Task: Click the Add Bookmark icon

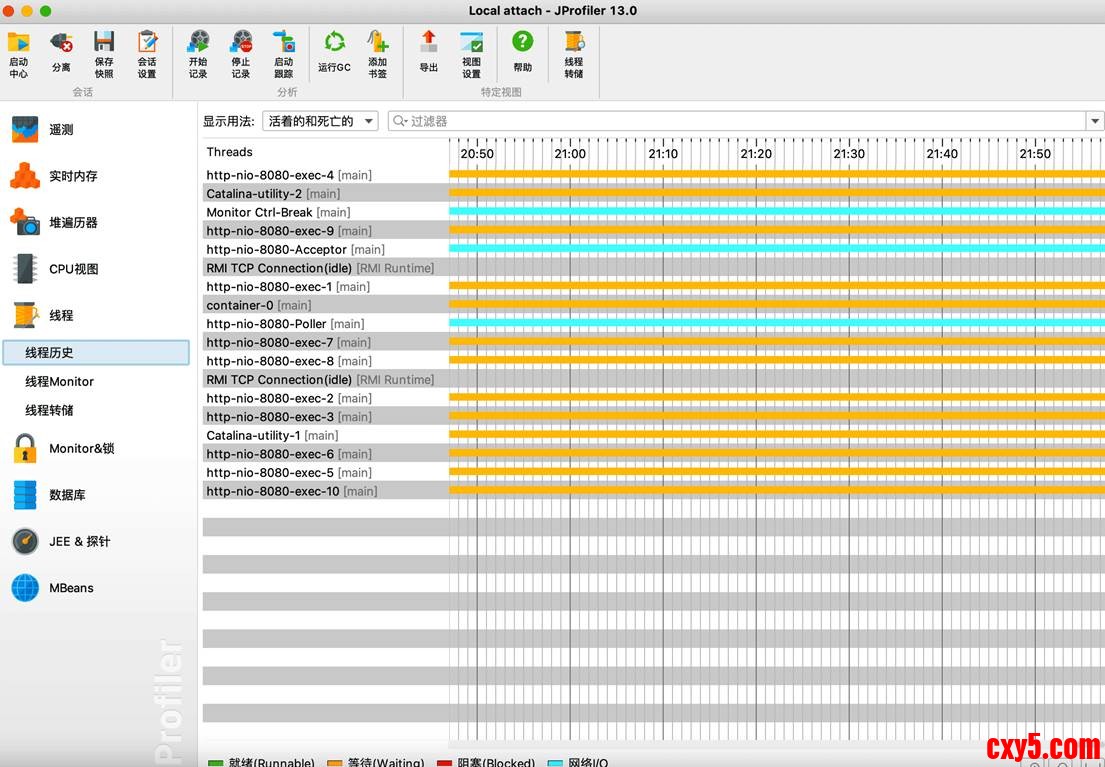Action: tap(377, 53)
